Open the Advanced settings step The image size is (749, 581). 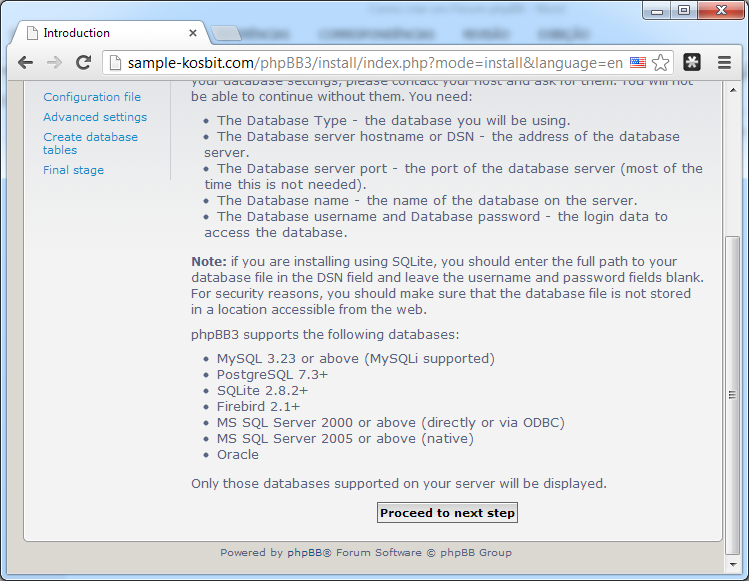(x=95, y=117)
